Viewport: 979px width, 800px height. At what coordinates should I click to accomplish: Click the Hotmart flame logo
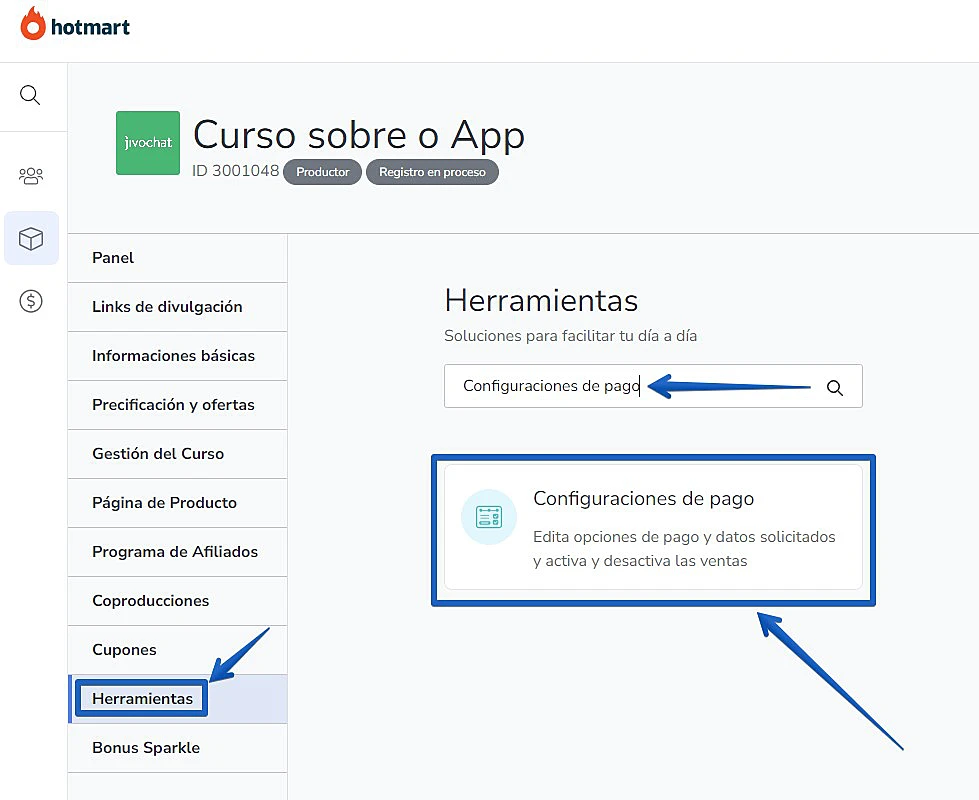[33, 24]
